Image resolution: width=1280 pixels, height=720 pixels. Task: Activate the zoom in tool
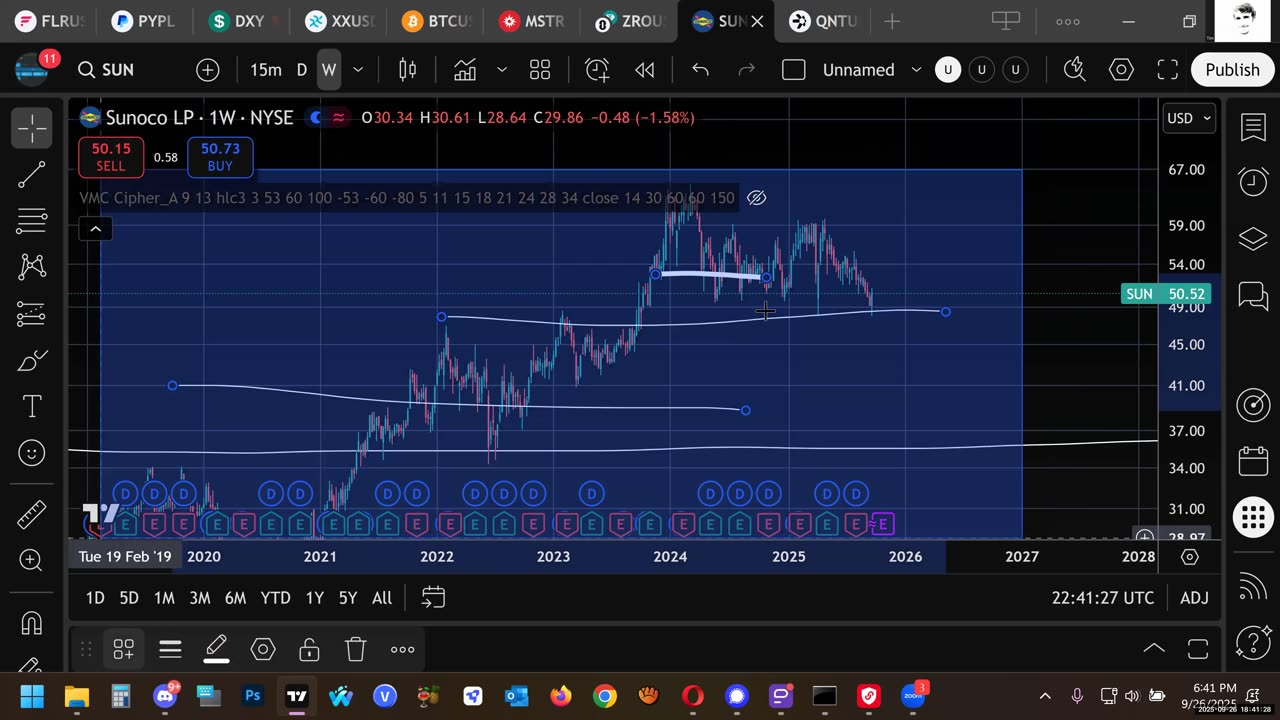coord(32,561)
